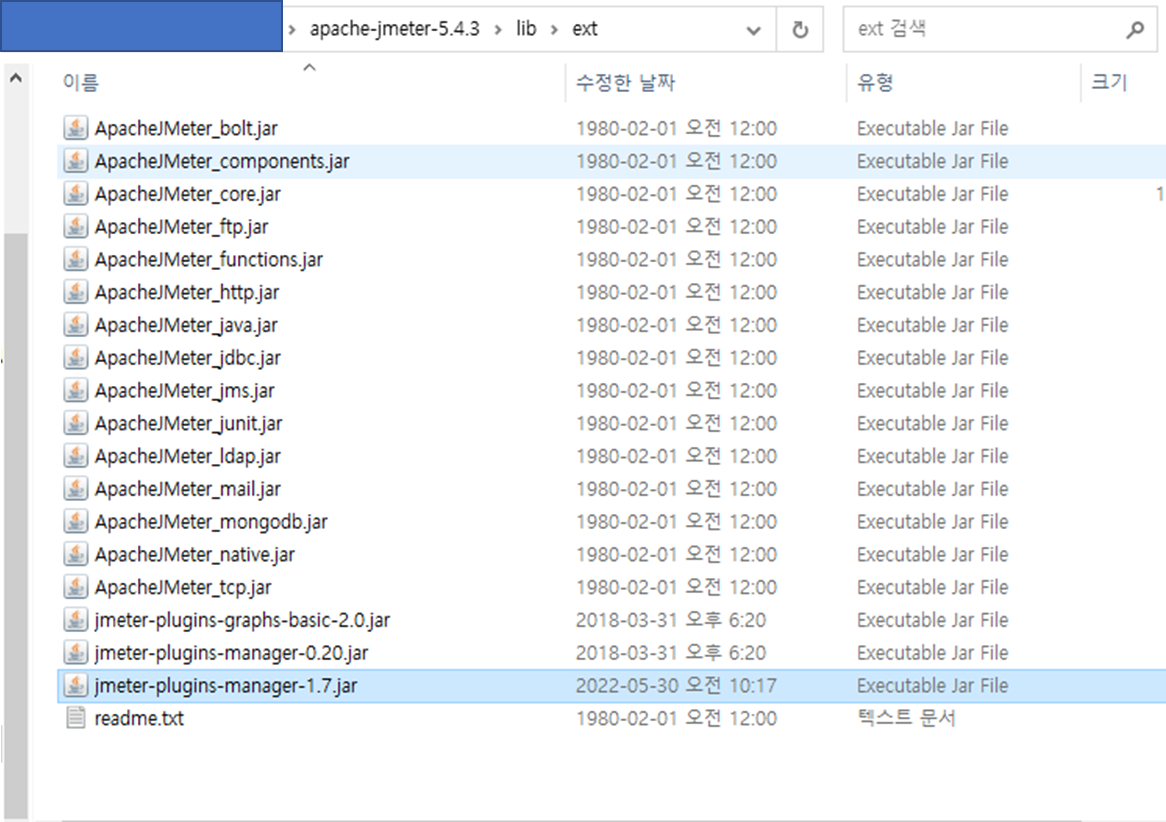The image size is (1166, 822).
Task: Select file name ApacheJMeter_java.jar
Action: tap(186, 324)
